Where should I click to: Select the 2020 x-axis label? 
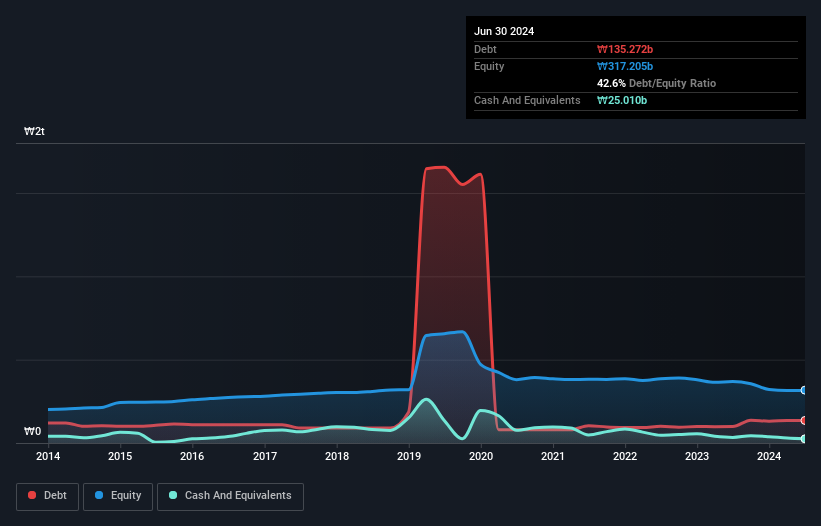coord(481,456)
